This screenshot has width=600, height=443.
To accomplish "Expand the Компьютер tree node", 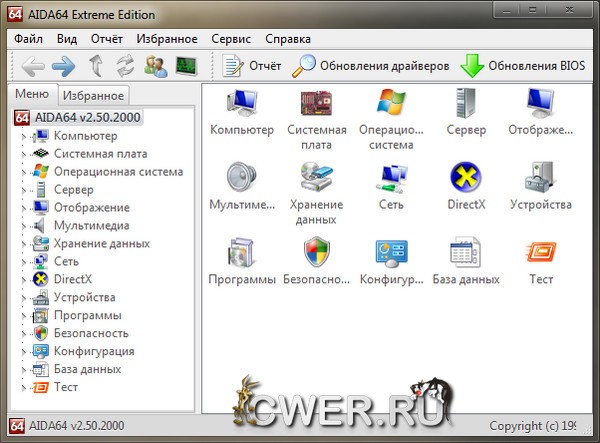I will (x=24, y=136).
